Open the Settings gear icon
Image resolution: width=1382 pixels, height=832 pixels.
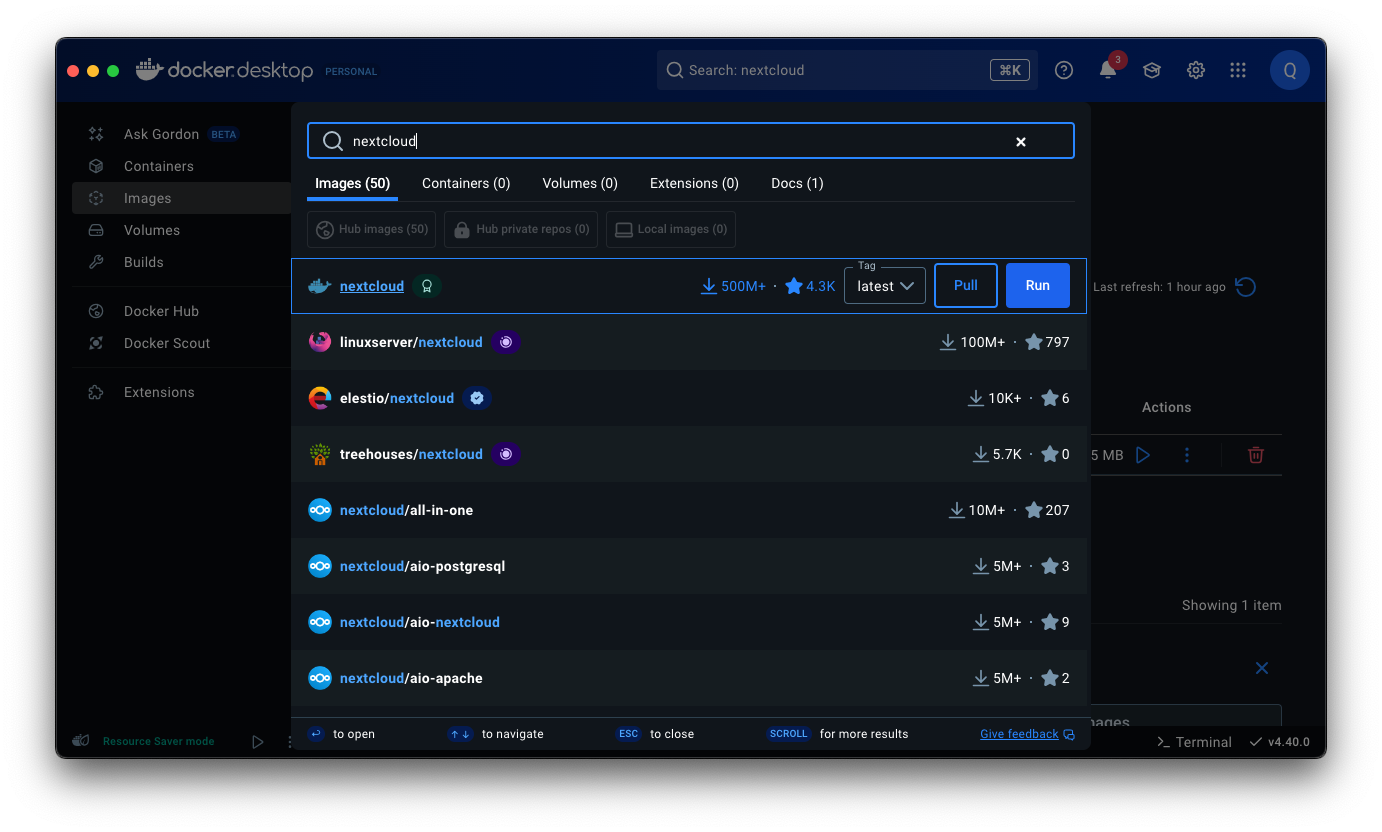[1195, 70]
